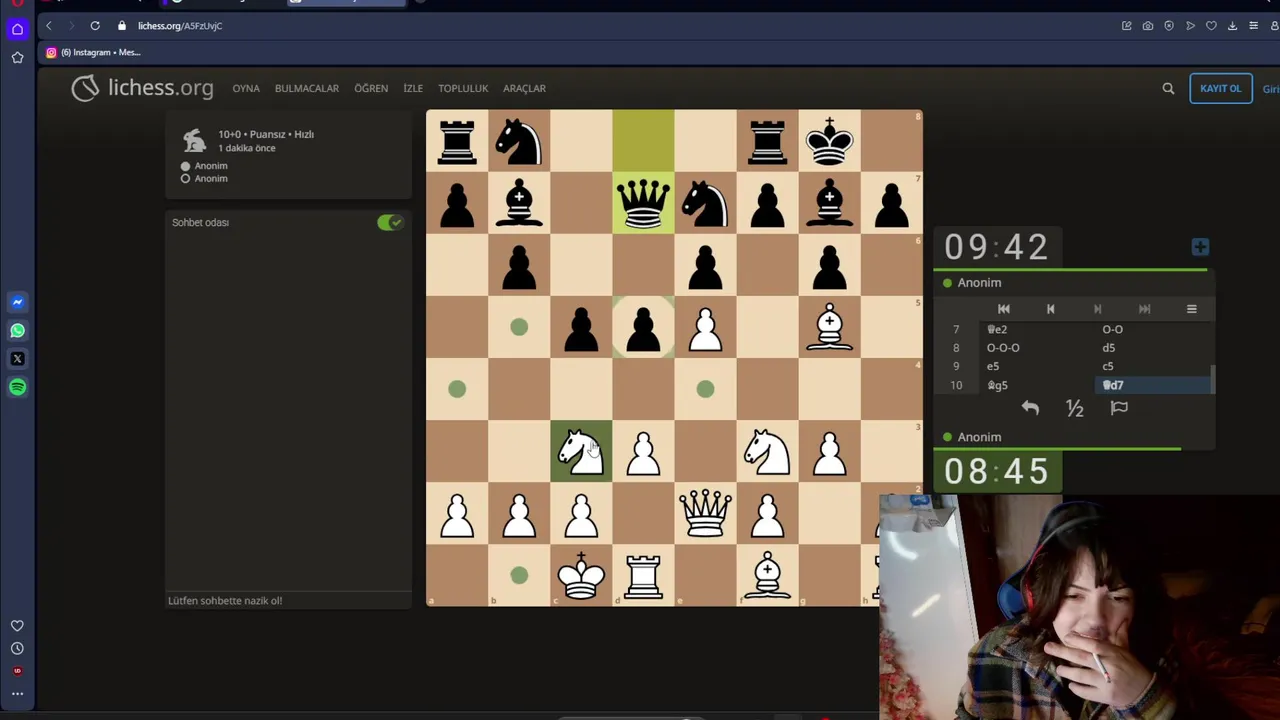Viewport: 1280px width, 720px height.
Task: Open the BULMACALAR menu
Action: pyautogui.click(x=307, y=88)
